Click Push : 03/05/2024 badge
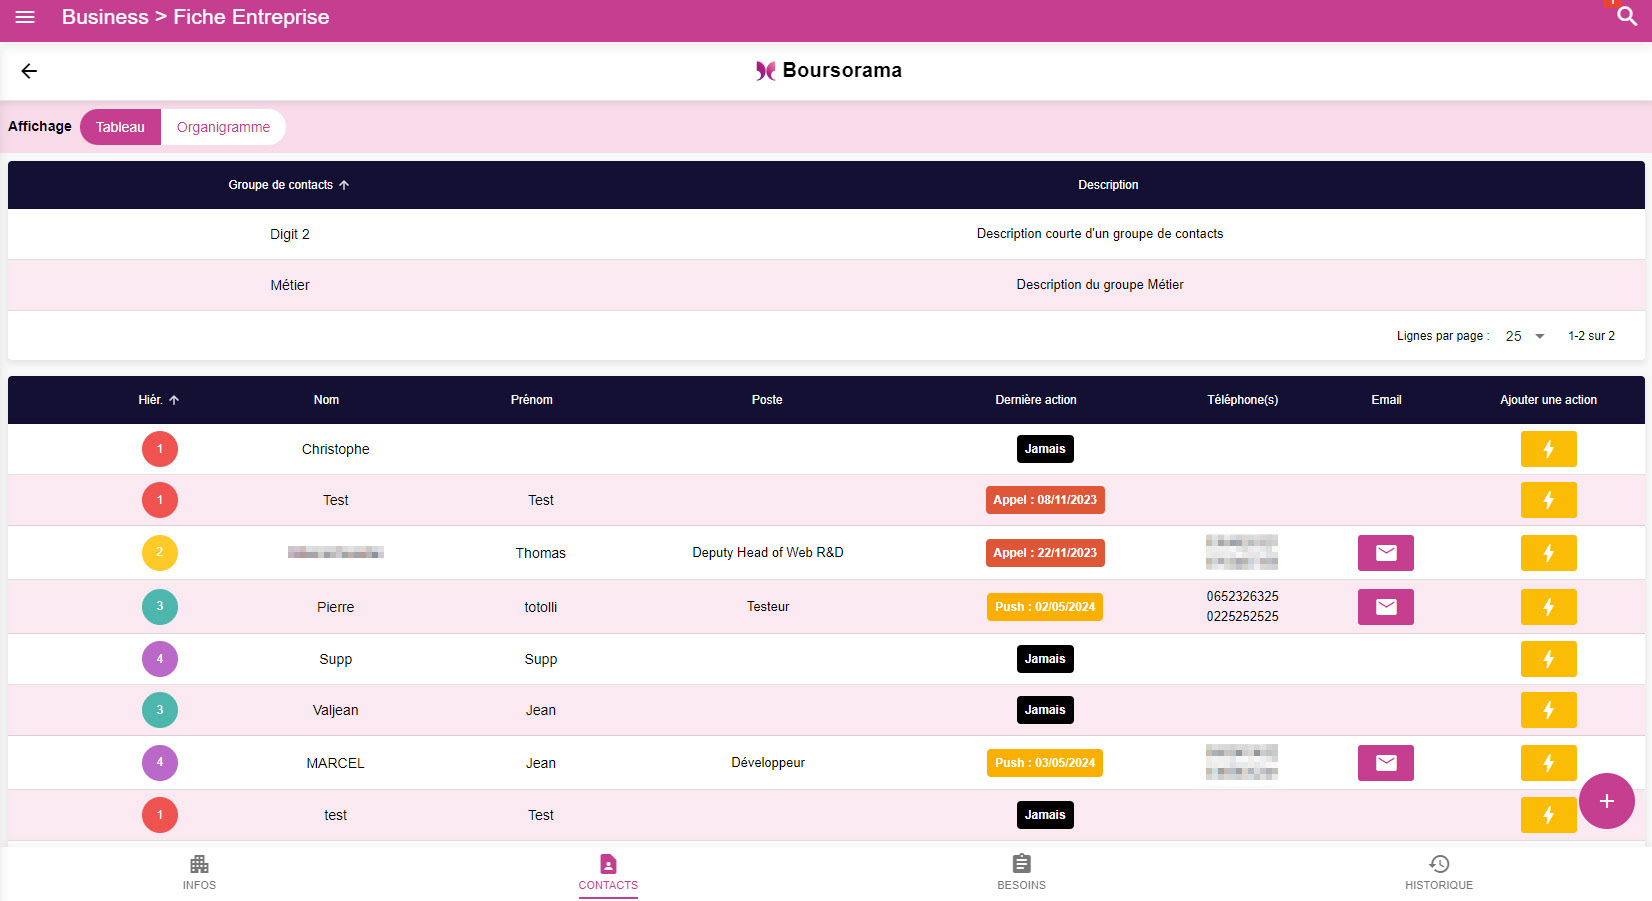The height and width of the screenshot is (901, 1652). (1045, 763)
